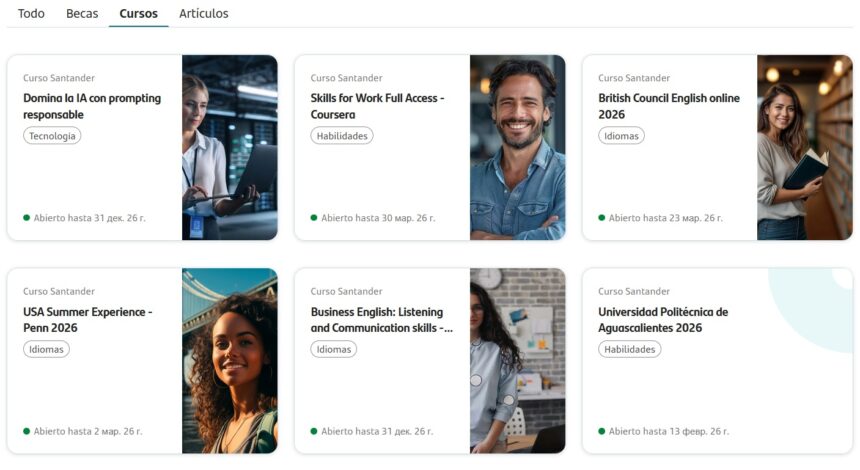Click 'Abierto hasta 23 мар. 26 г.' text
The height and width of the screenshot is (470, 860).
point(665,218)
